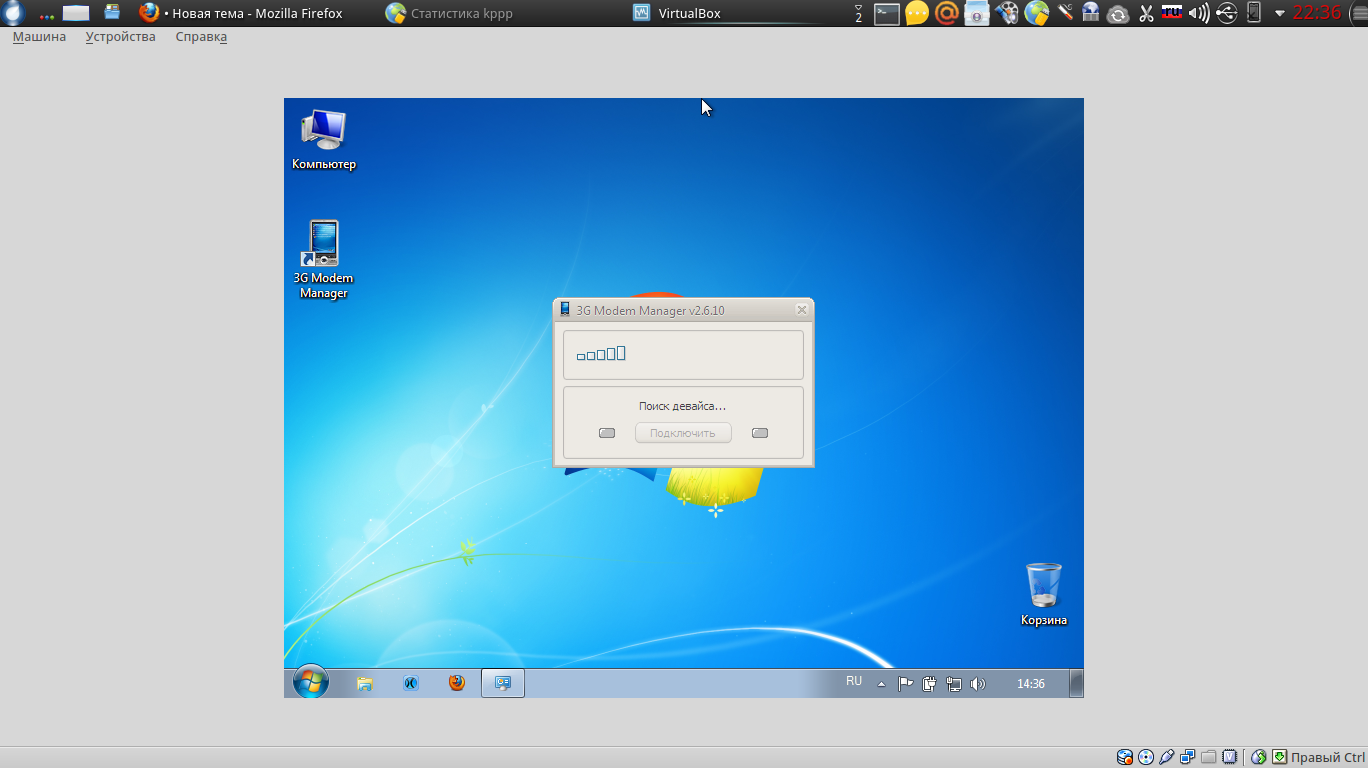Open the Klipper clipboard scissors icon
This screenshot has height=768, width=1368.
pos(1146,14)
